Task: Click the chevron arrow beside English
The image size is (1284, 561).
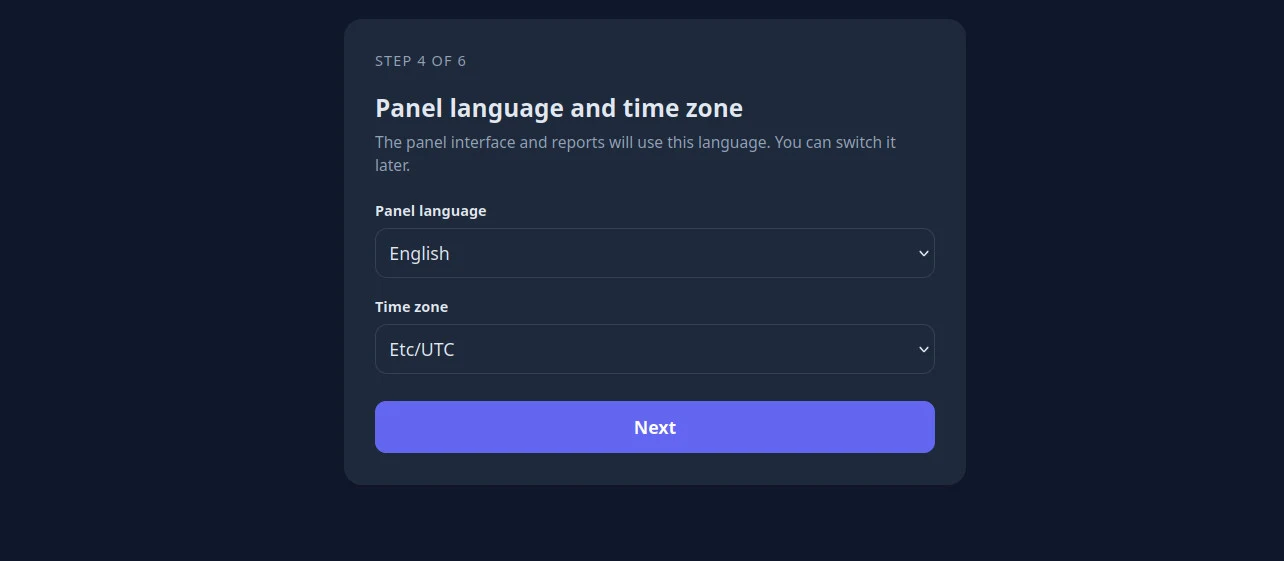Action: click(x=924, y=254)
